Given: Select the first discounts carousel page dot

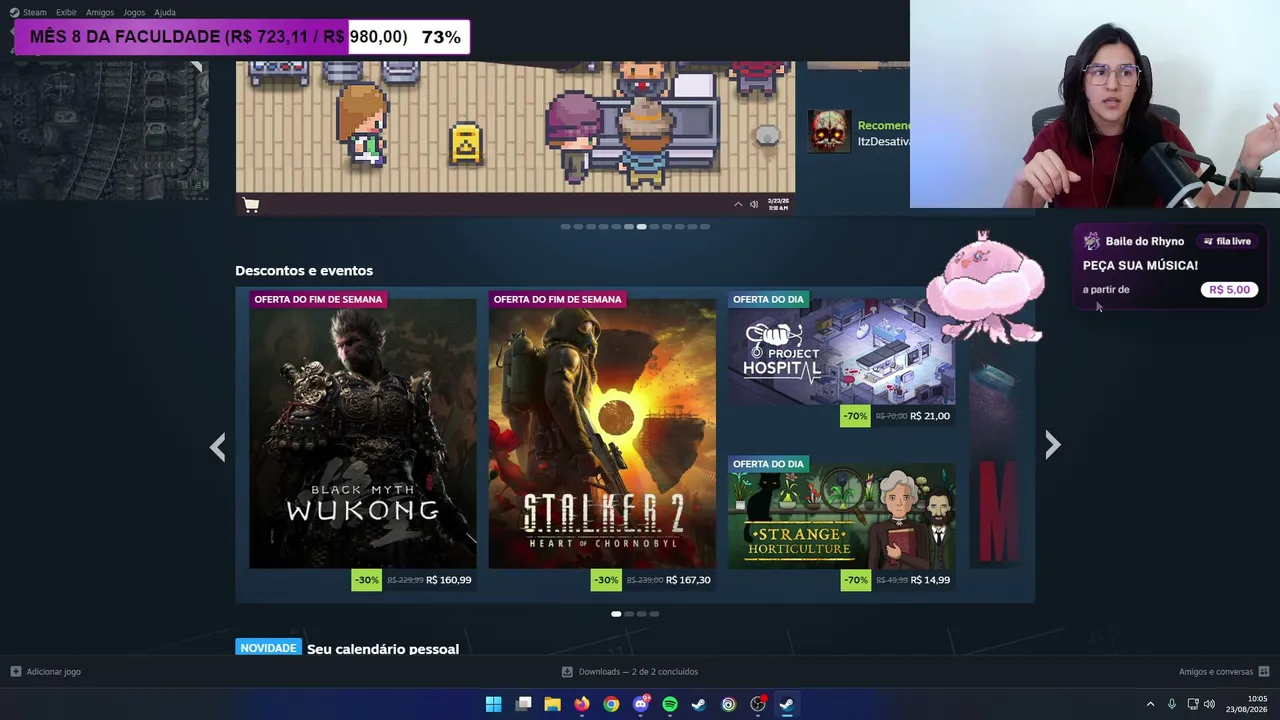Looking at the screenshot, I should pos(616,614).
